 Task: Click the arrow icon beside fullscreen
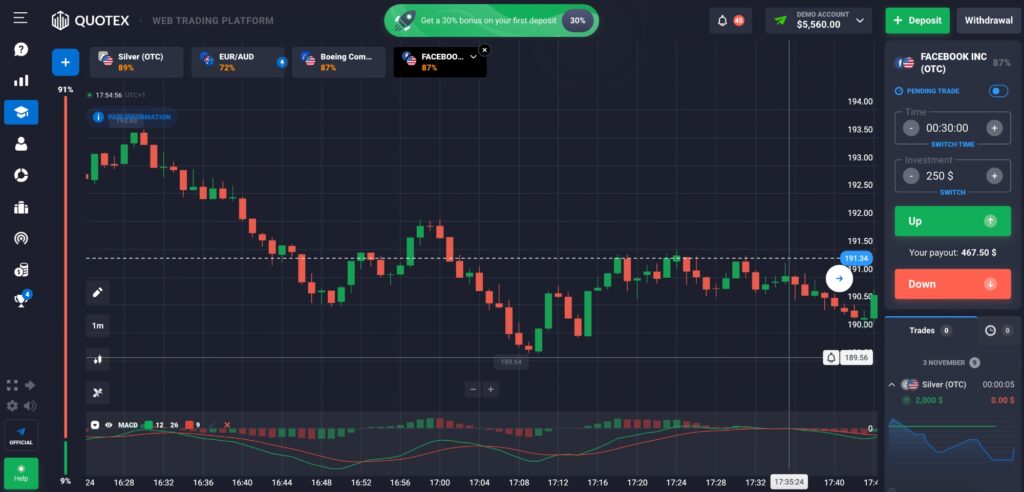(x=29, y=385)
